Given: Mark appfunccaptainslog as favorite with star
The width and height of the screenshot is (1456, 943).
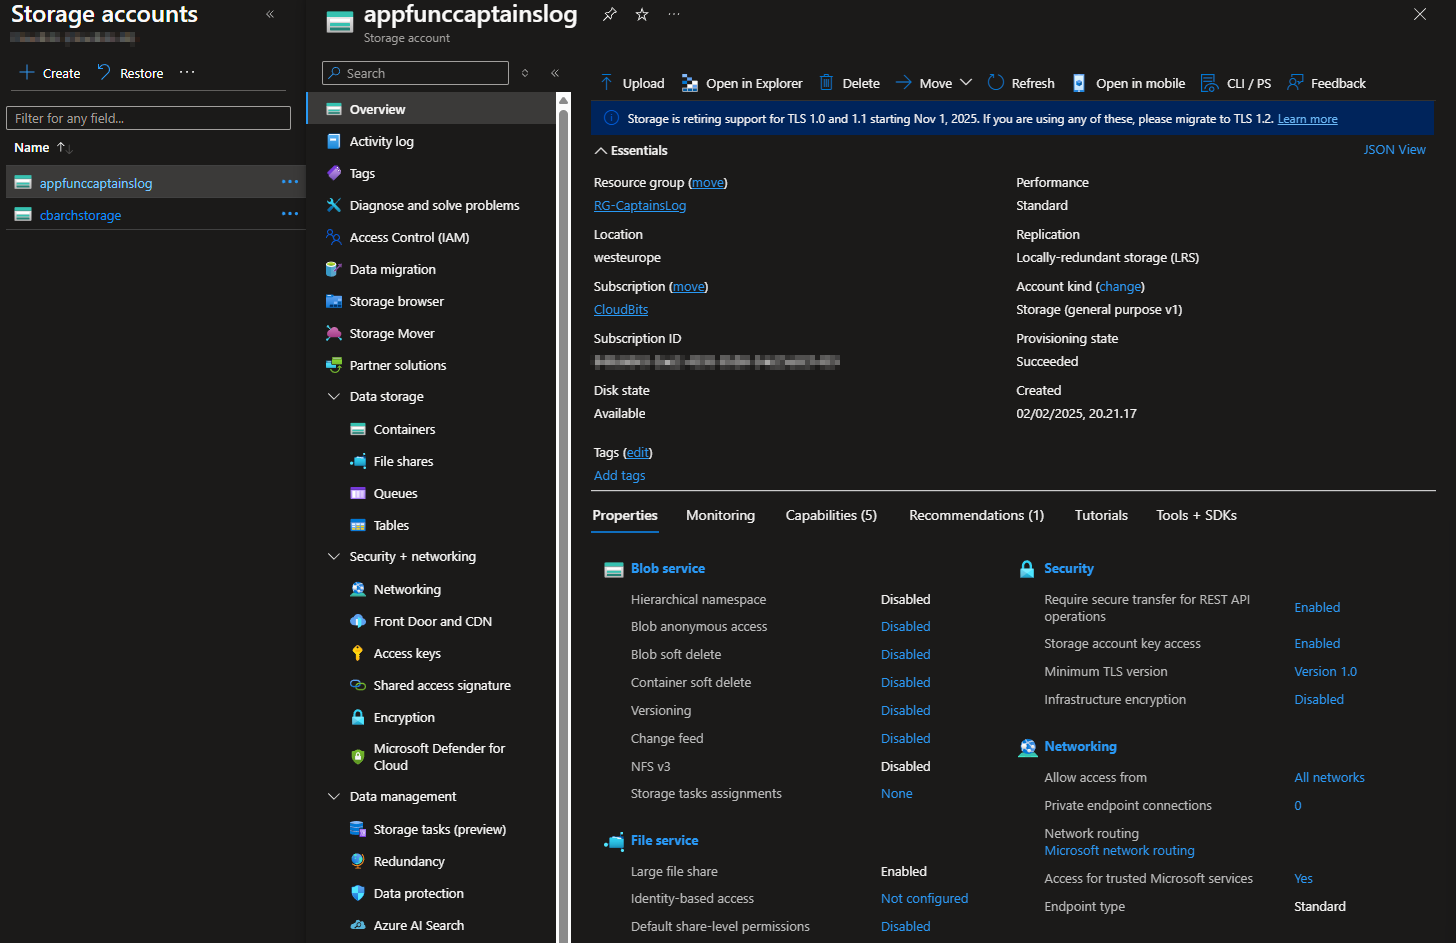Looking at the screenshot, I should pyautogui.click(x=642, y=14).
